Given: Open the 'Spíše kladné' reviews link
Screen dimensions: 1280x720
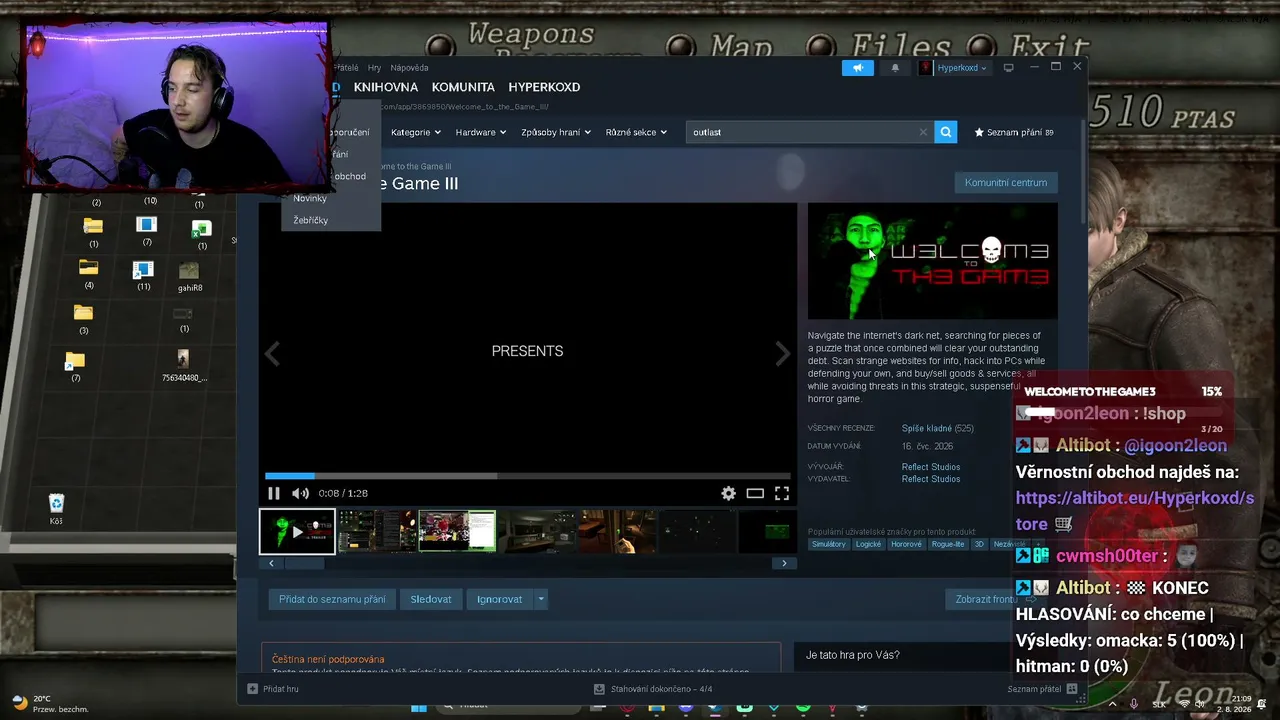Looking at the screenshot, I should (x=926, y=428).
